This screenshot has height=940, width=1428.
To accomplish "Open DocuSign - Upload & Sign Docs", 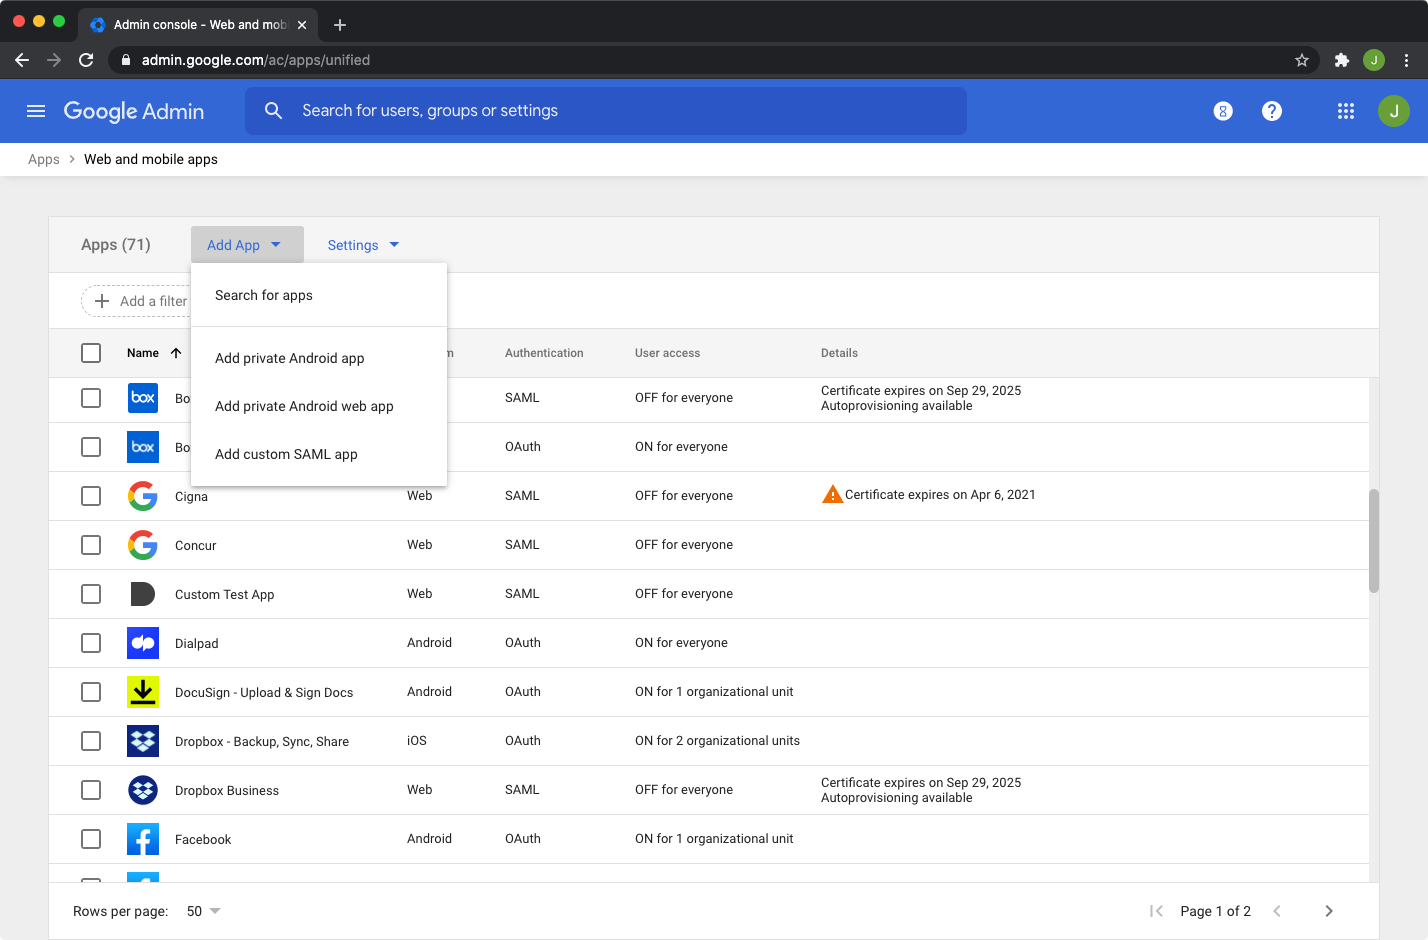I will click(x=264, y=692).
